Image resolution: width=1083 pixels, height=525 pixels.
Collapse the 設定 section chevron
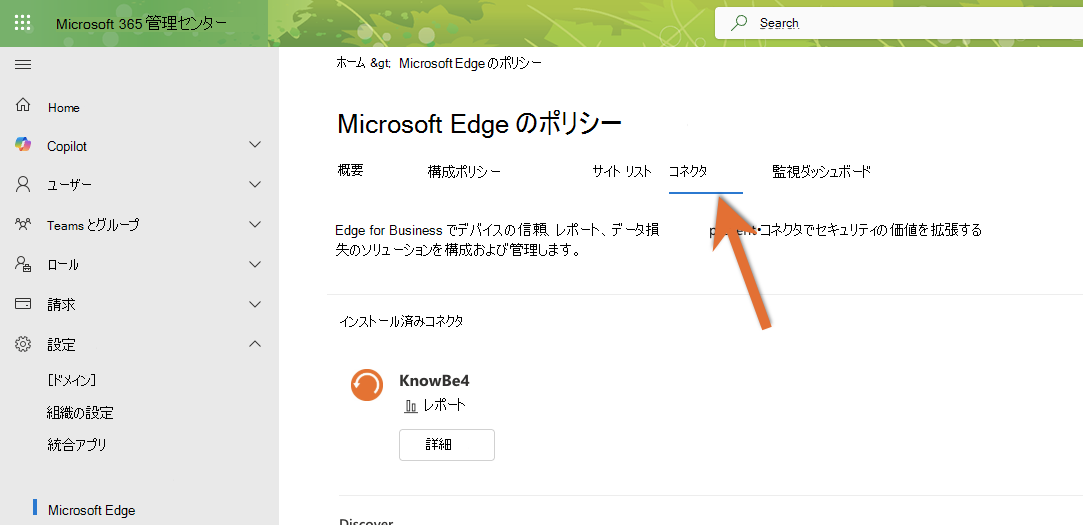[255, 343]
